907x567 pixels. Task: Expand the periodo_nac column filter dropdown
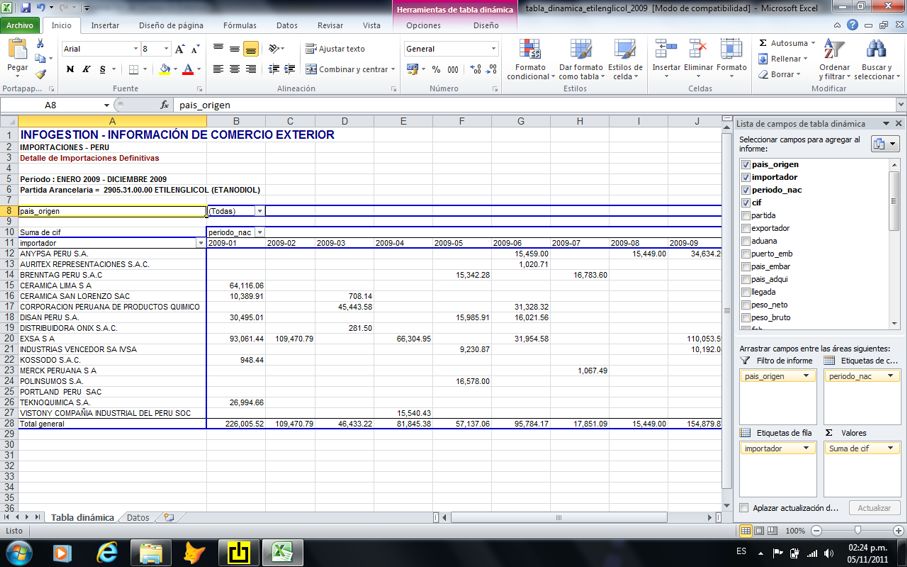pos(260,232)
